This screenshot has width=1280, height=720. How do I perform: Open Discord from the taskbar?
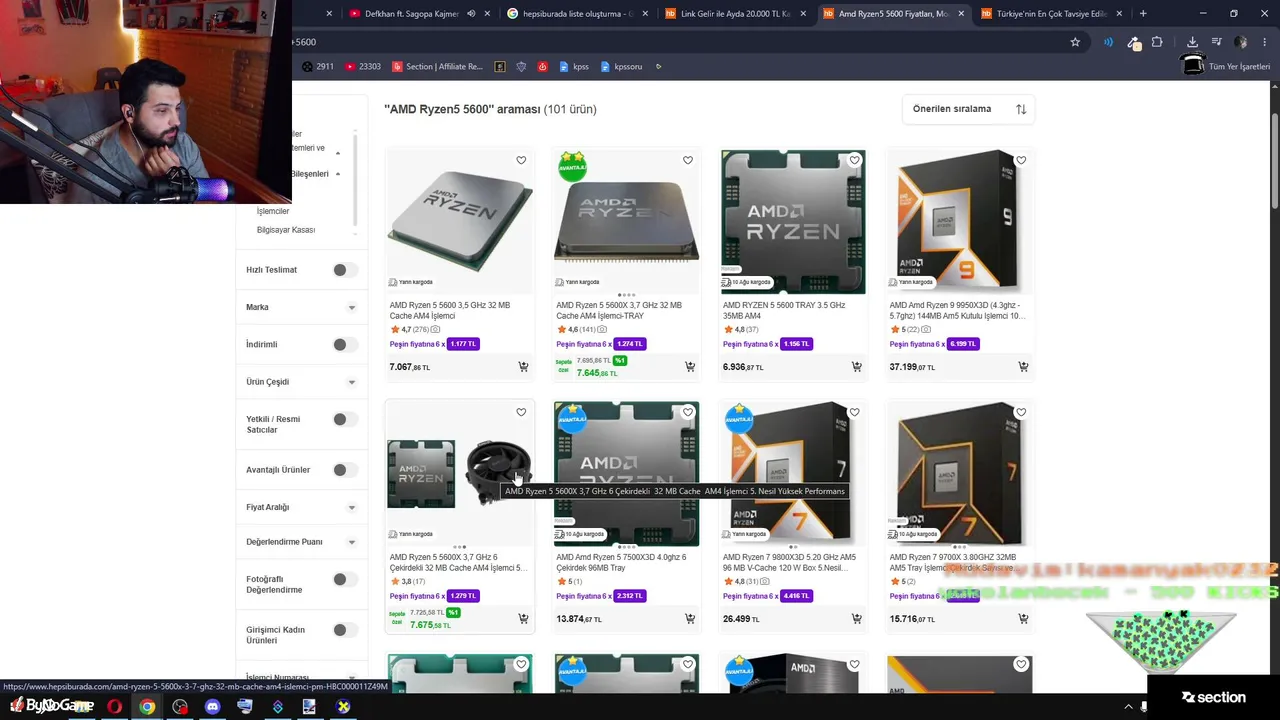pyautogui.click(x=212, y=706)
